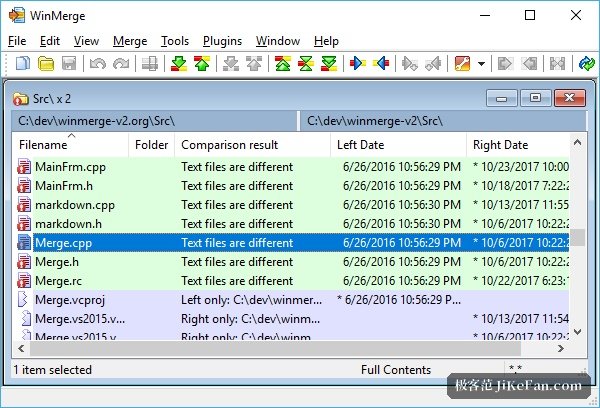Copy to right using blue arrow icon
Viewport: 600px width, 408px height.
pyautogui.click(x=358, y=63)
